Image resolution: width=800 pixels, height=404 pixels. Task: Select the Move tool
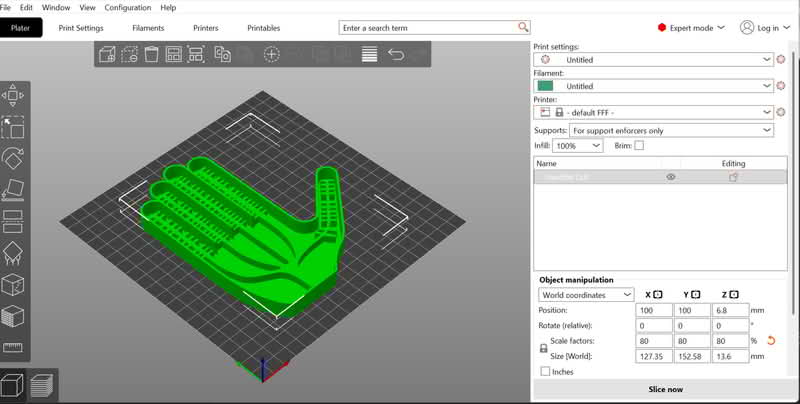point(13,95)
